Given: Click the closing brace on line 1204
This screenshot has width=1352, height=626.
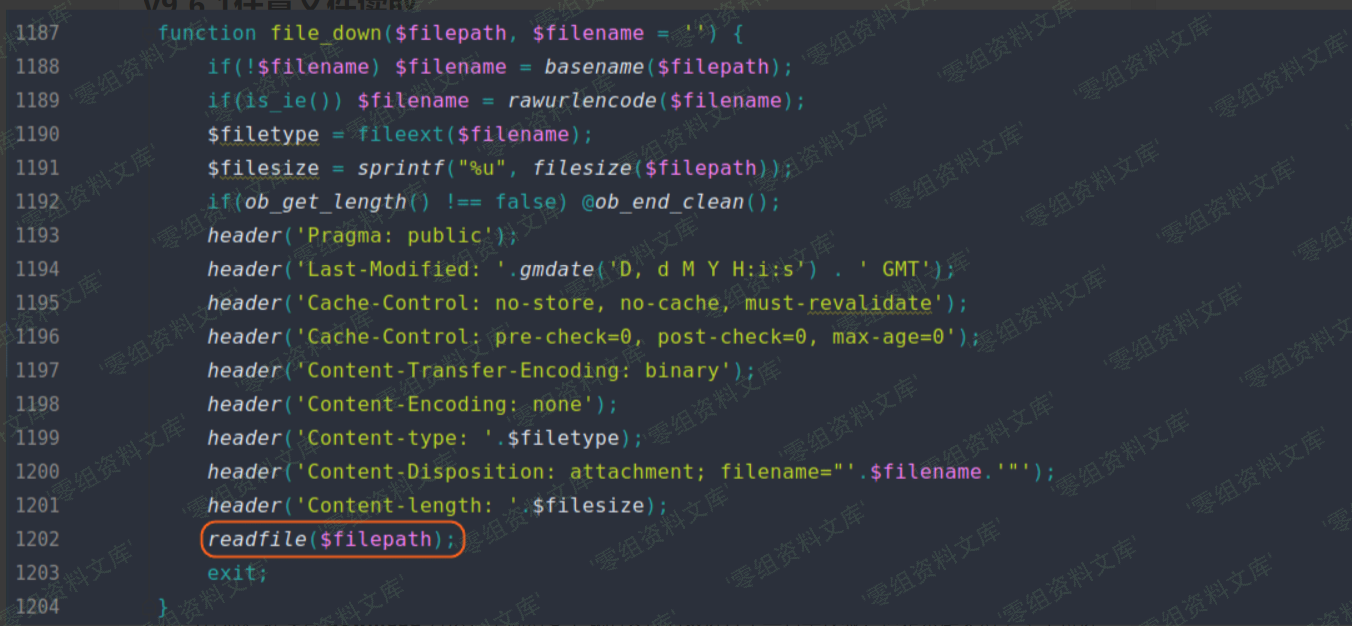Looking at the screenshot, I should 163,607.
